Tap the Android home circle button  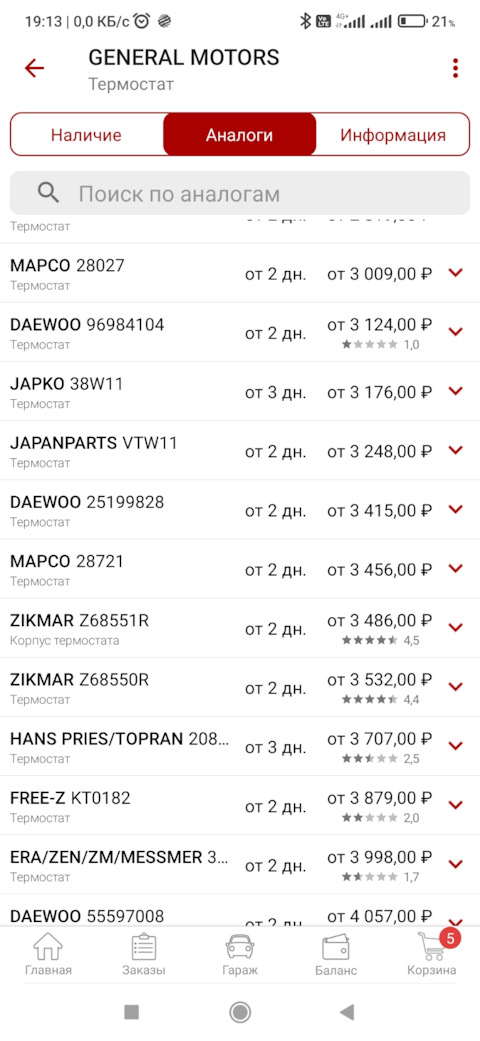pos(240,1012)
